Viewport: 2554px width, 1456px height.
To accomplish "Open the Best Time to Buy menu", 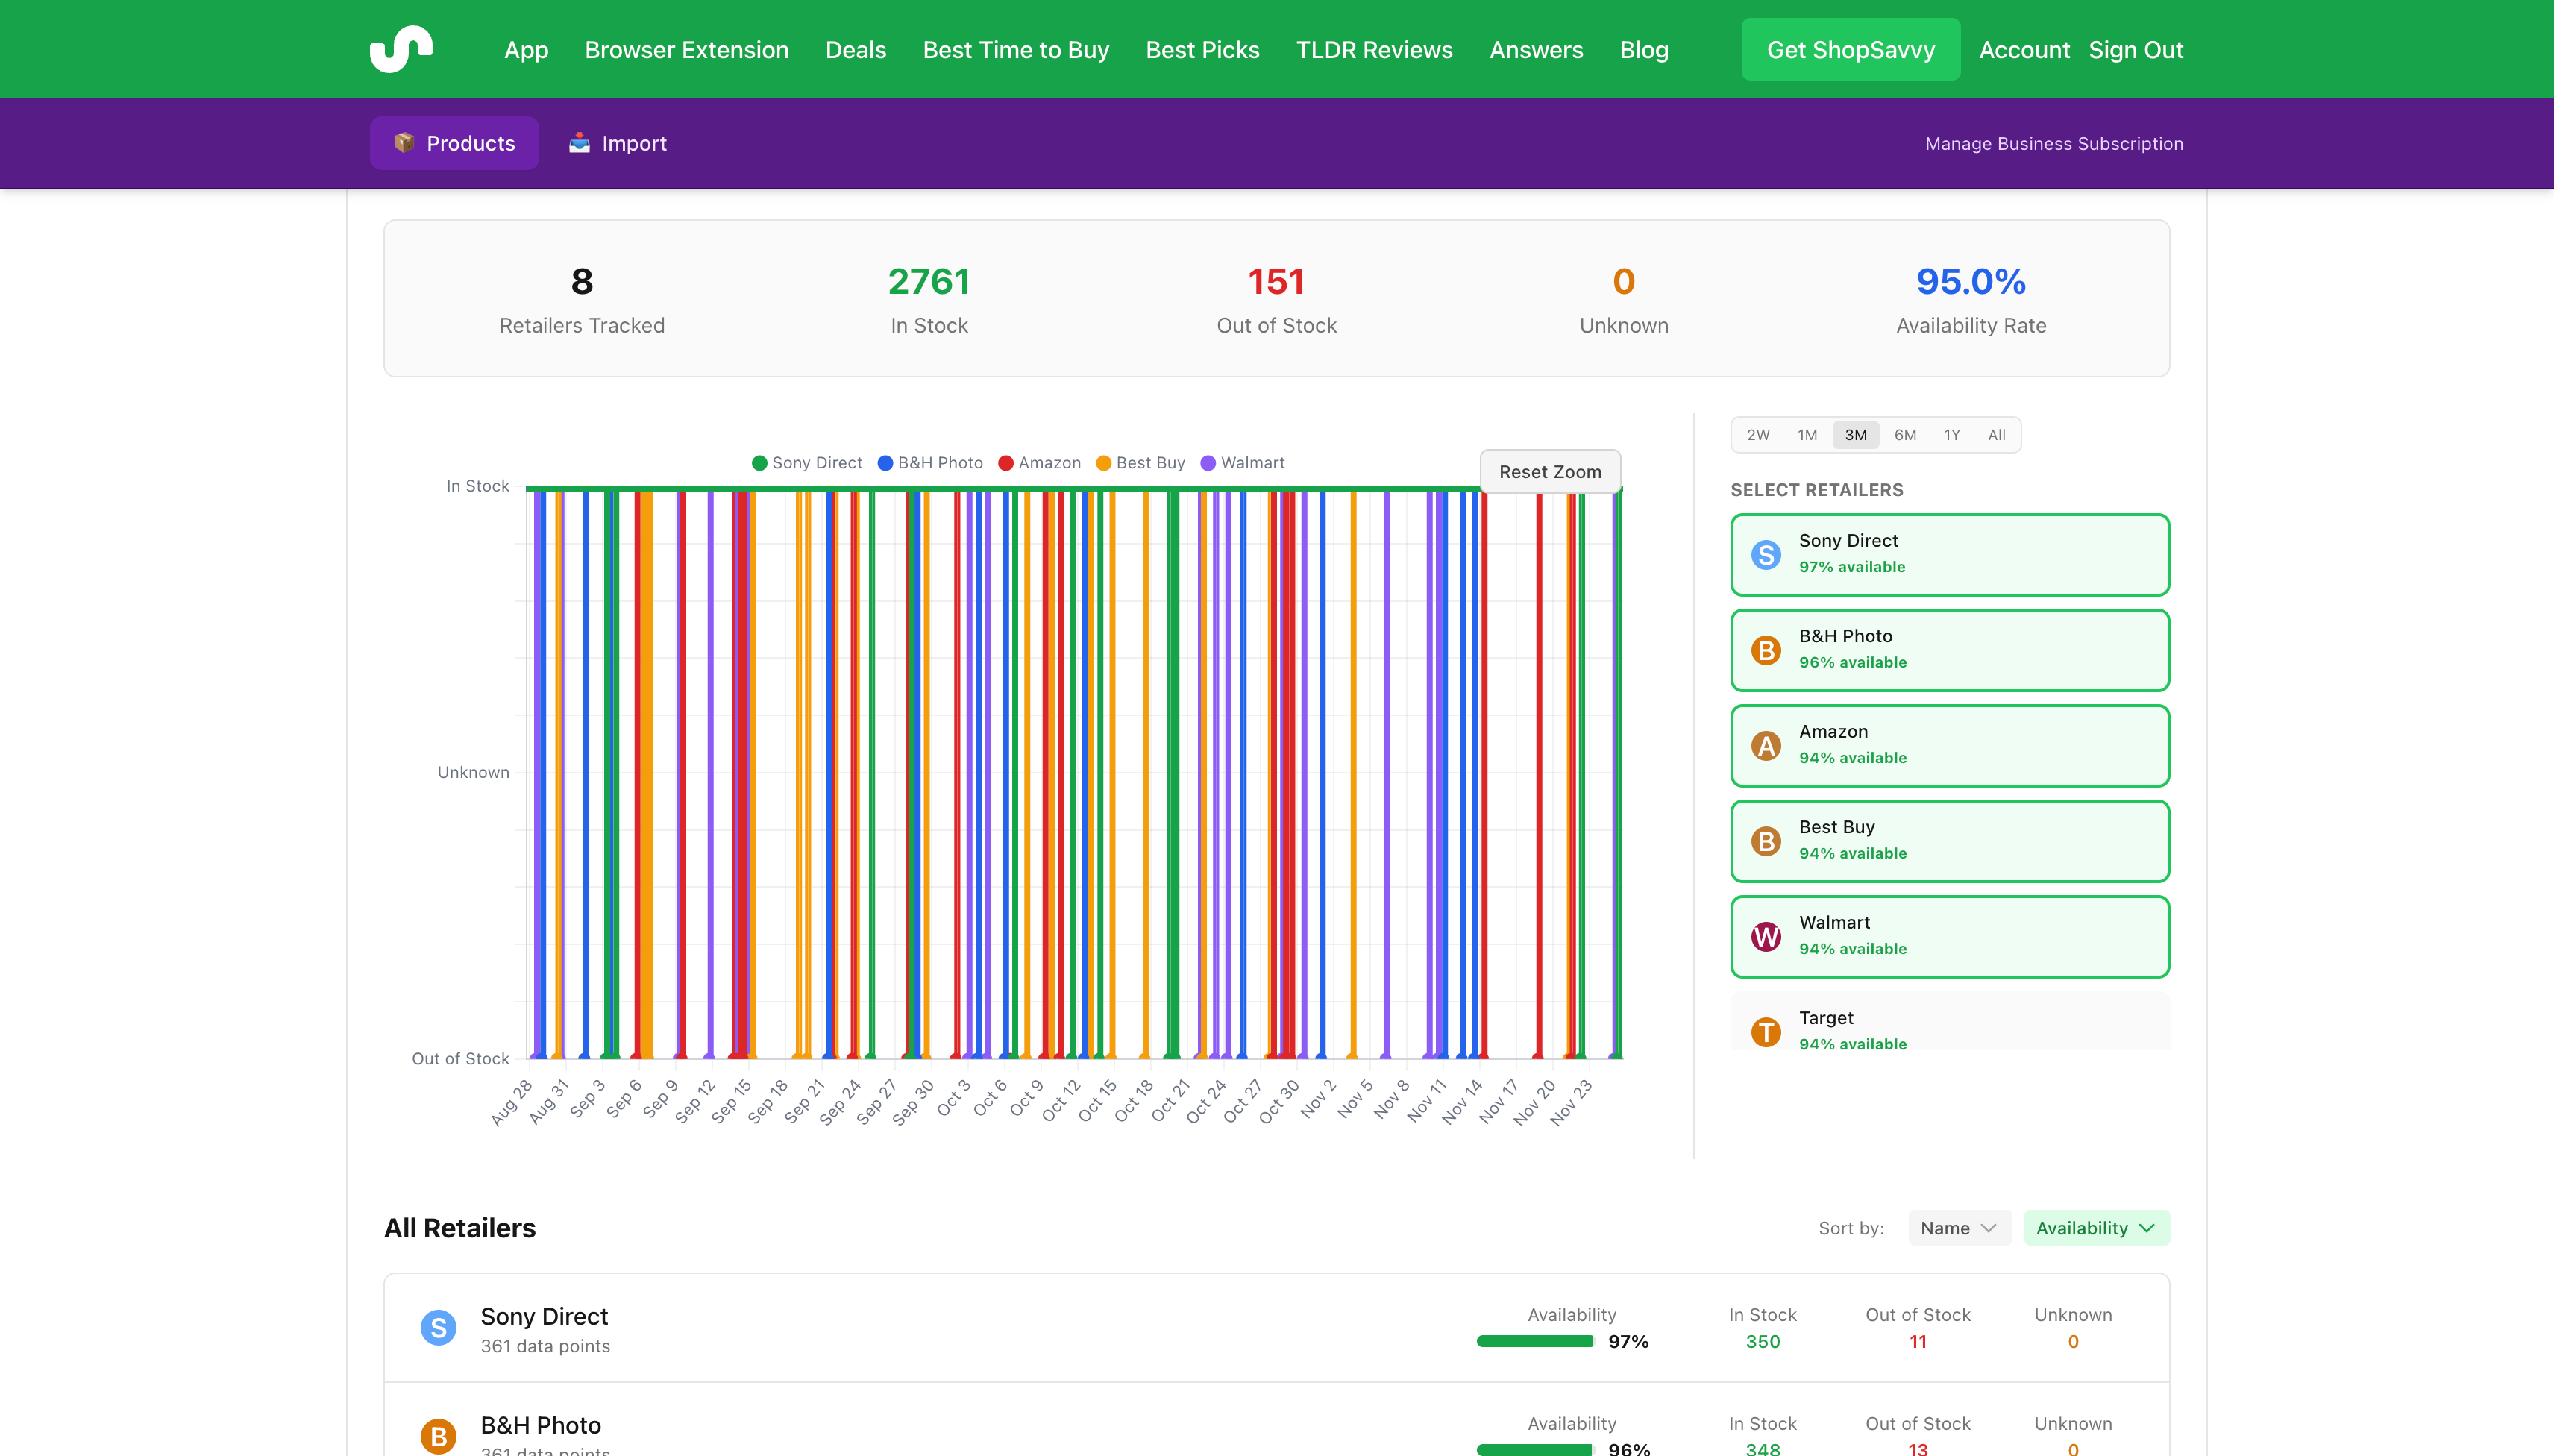I will (x=1015, y=49).
